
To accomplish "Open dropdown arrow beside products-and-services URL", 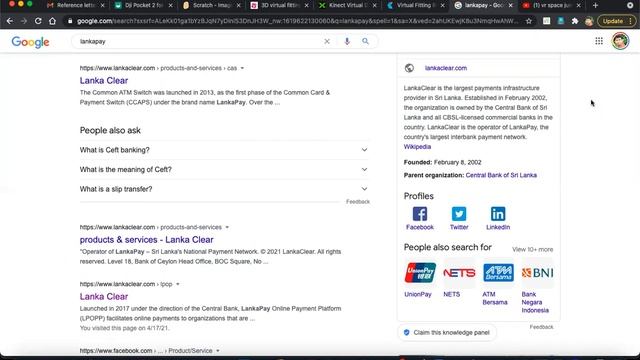I will (x=227, y=227).
